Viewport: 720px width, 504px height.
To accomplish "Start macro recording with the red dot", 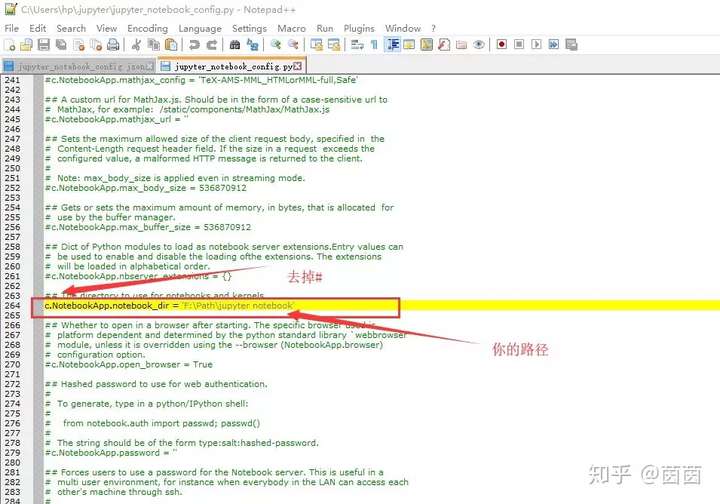I will [501, 45].
